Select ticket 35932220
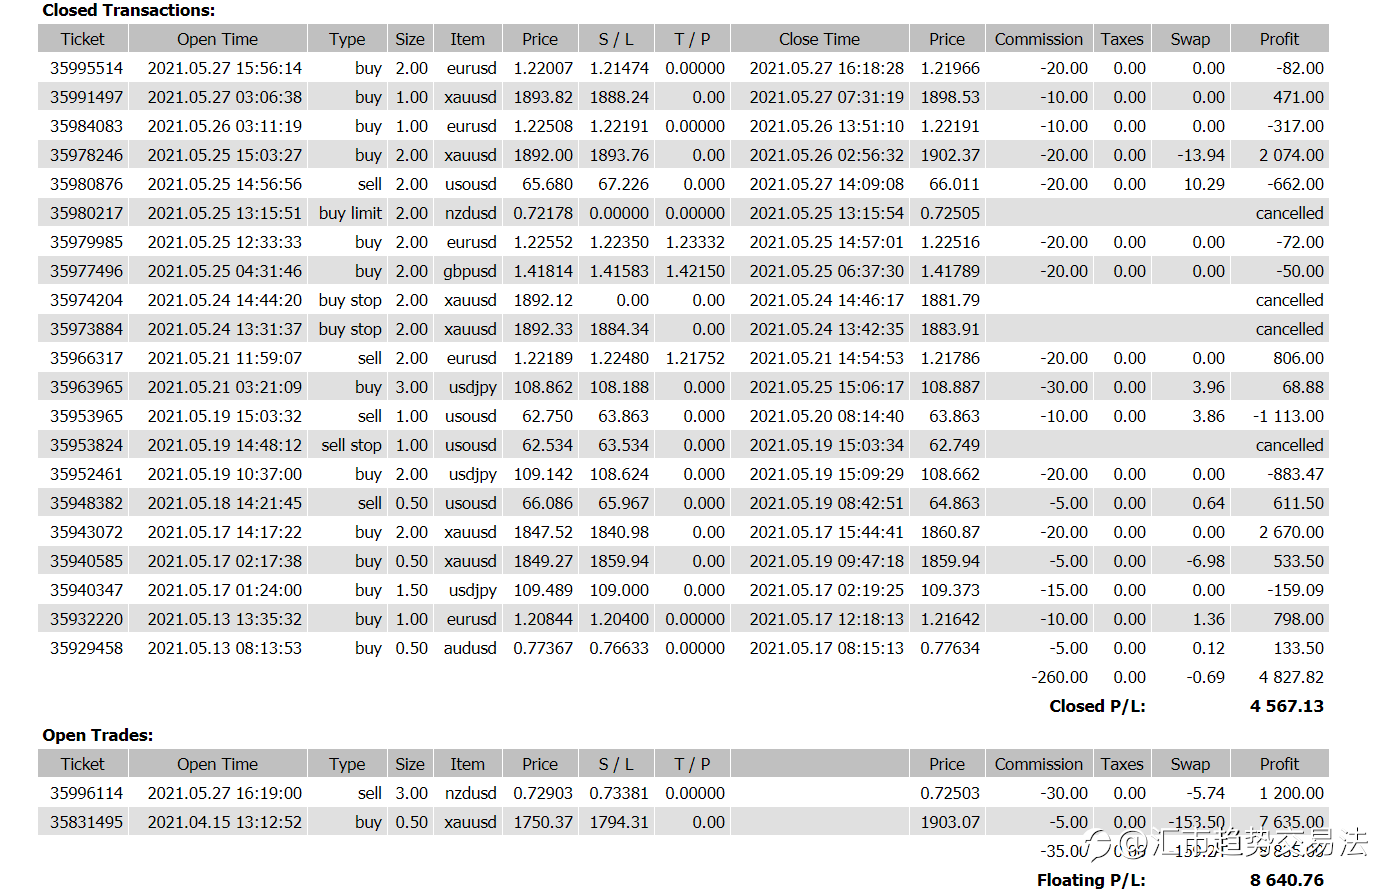Image resolution: width=1383 pixels, height=895 pixels. (87, 619)
